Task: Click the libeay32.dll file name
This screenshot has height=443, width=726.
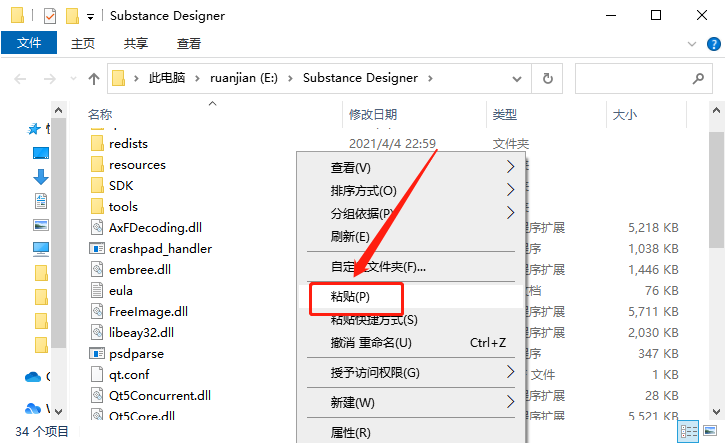Action: pyautogui.click(x=141, y=332)
